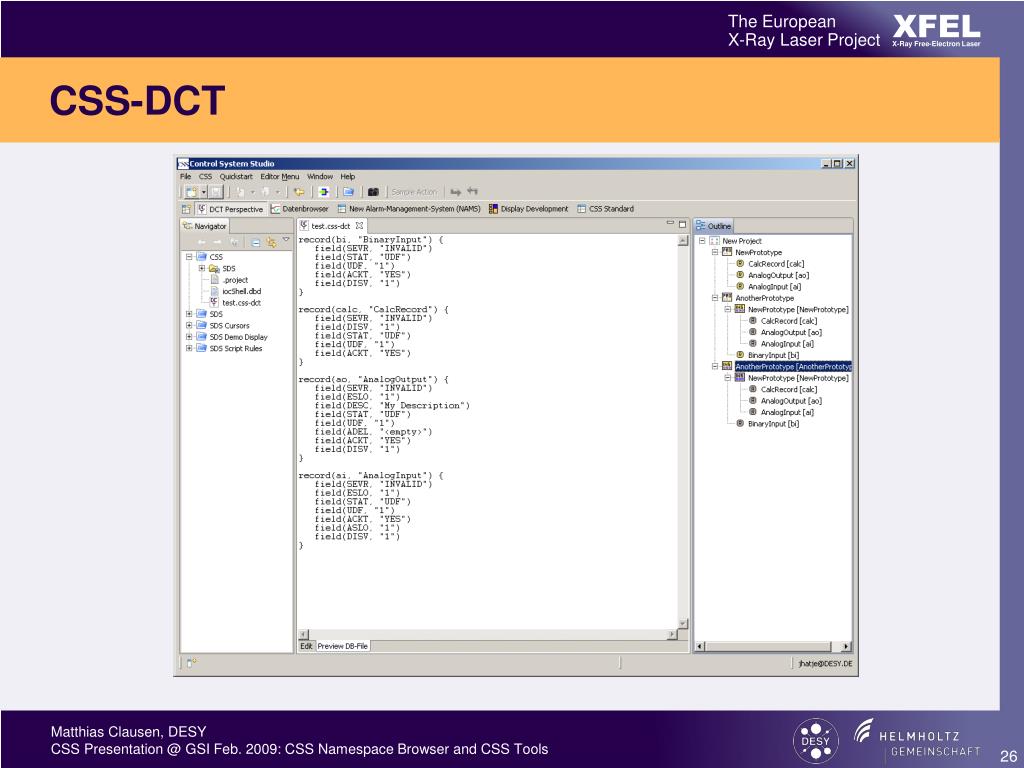Switch to the Display Development perspective
This screenshot has width=1024, height=768.
coord(528,209)
